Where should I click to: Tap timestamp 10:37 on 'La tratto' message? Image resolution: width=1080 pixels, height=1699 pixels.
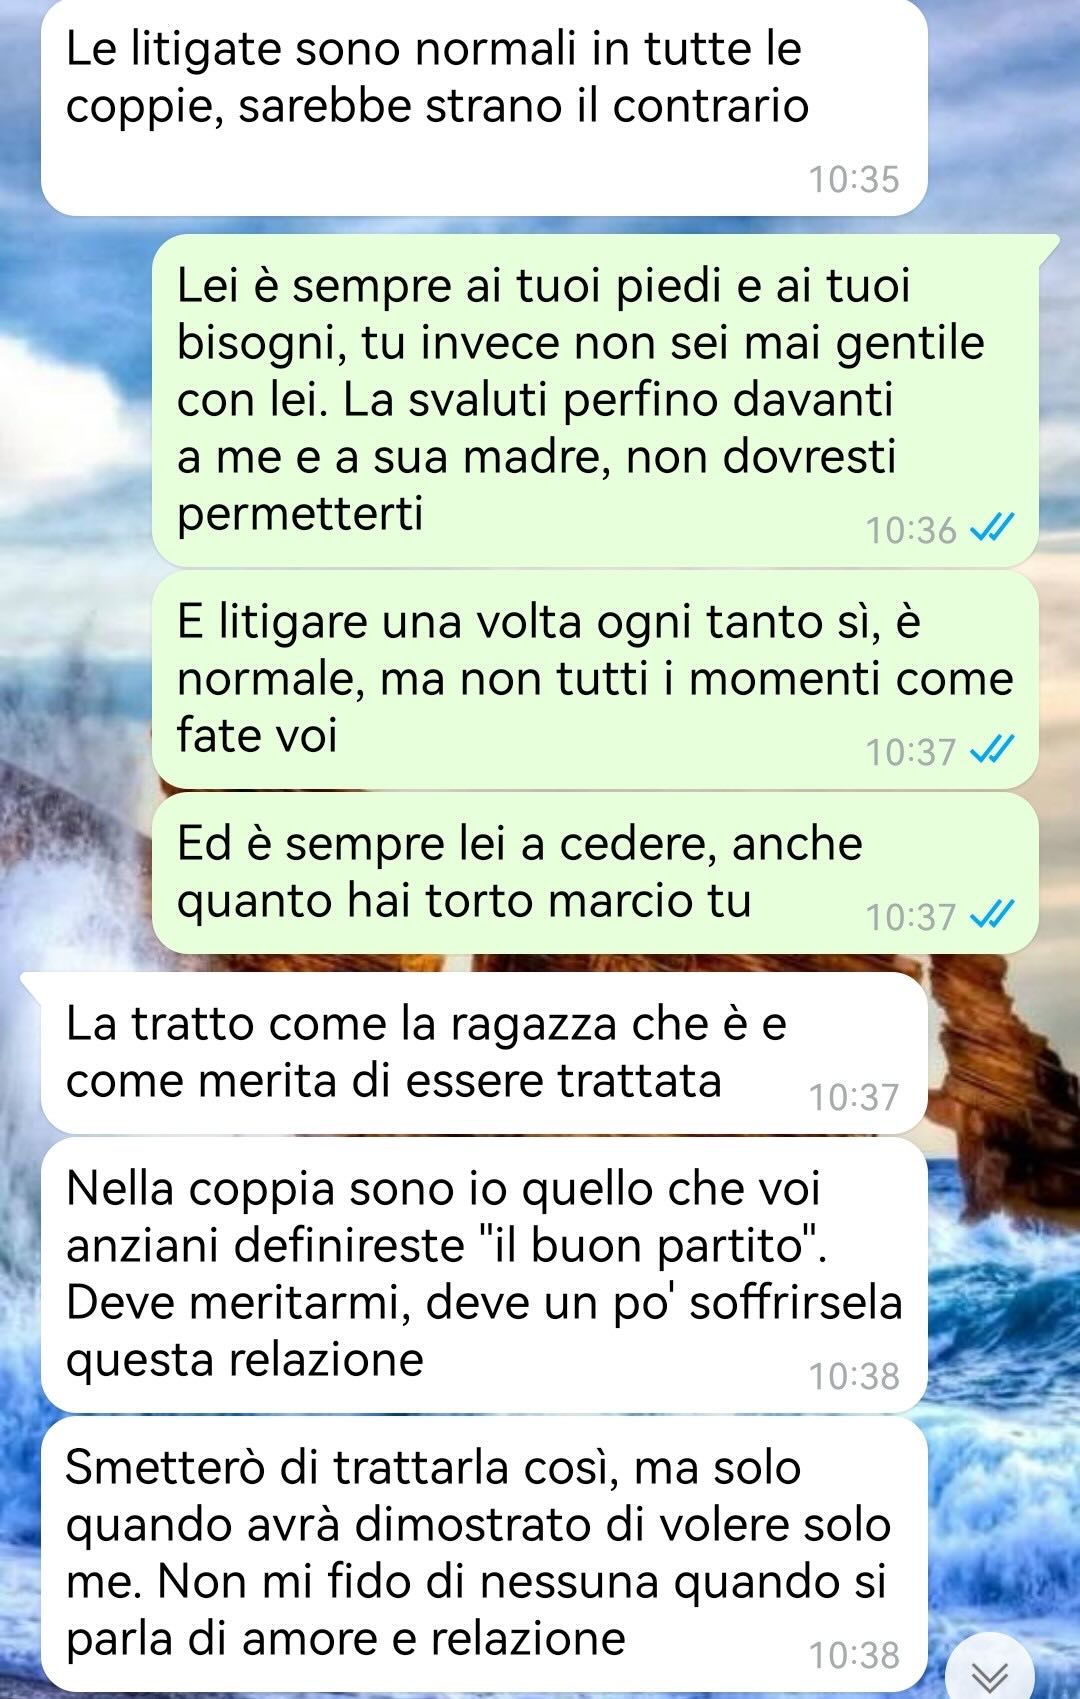(854, 1097)
